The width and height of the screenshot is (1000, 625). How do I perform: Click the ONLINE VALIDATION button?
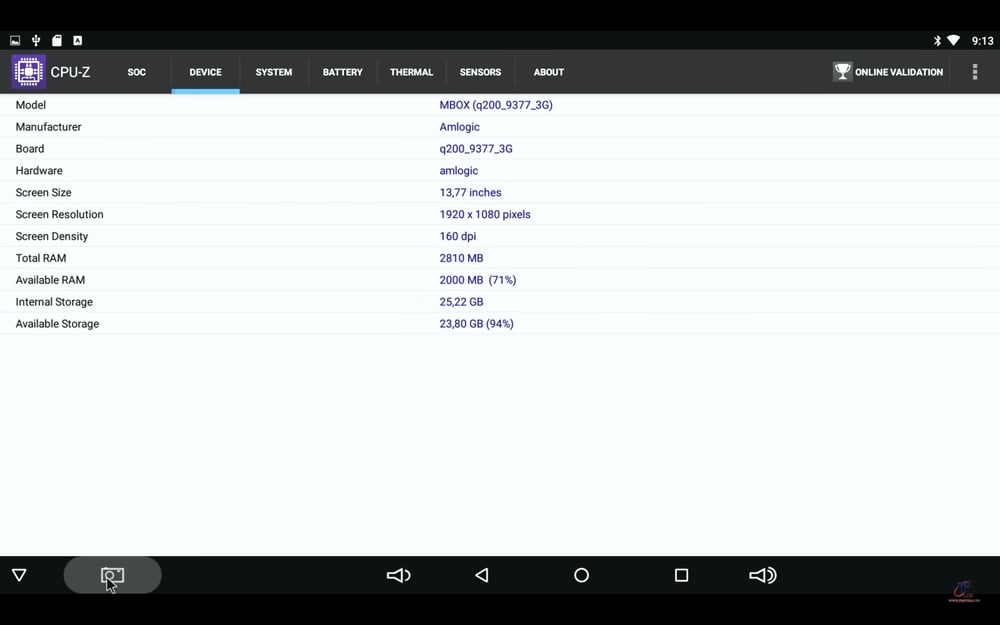(888, 72)
